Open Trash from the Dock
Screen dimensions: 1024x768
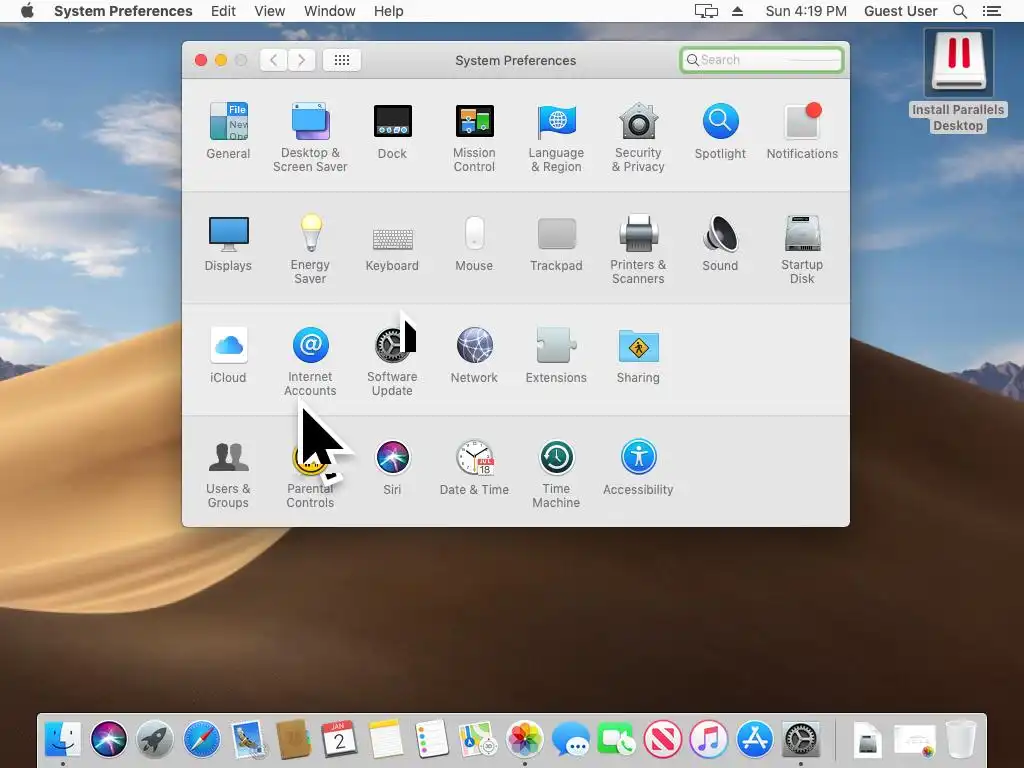961,739
